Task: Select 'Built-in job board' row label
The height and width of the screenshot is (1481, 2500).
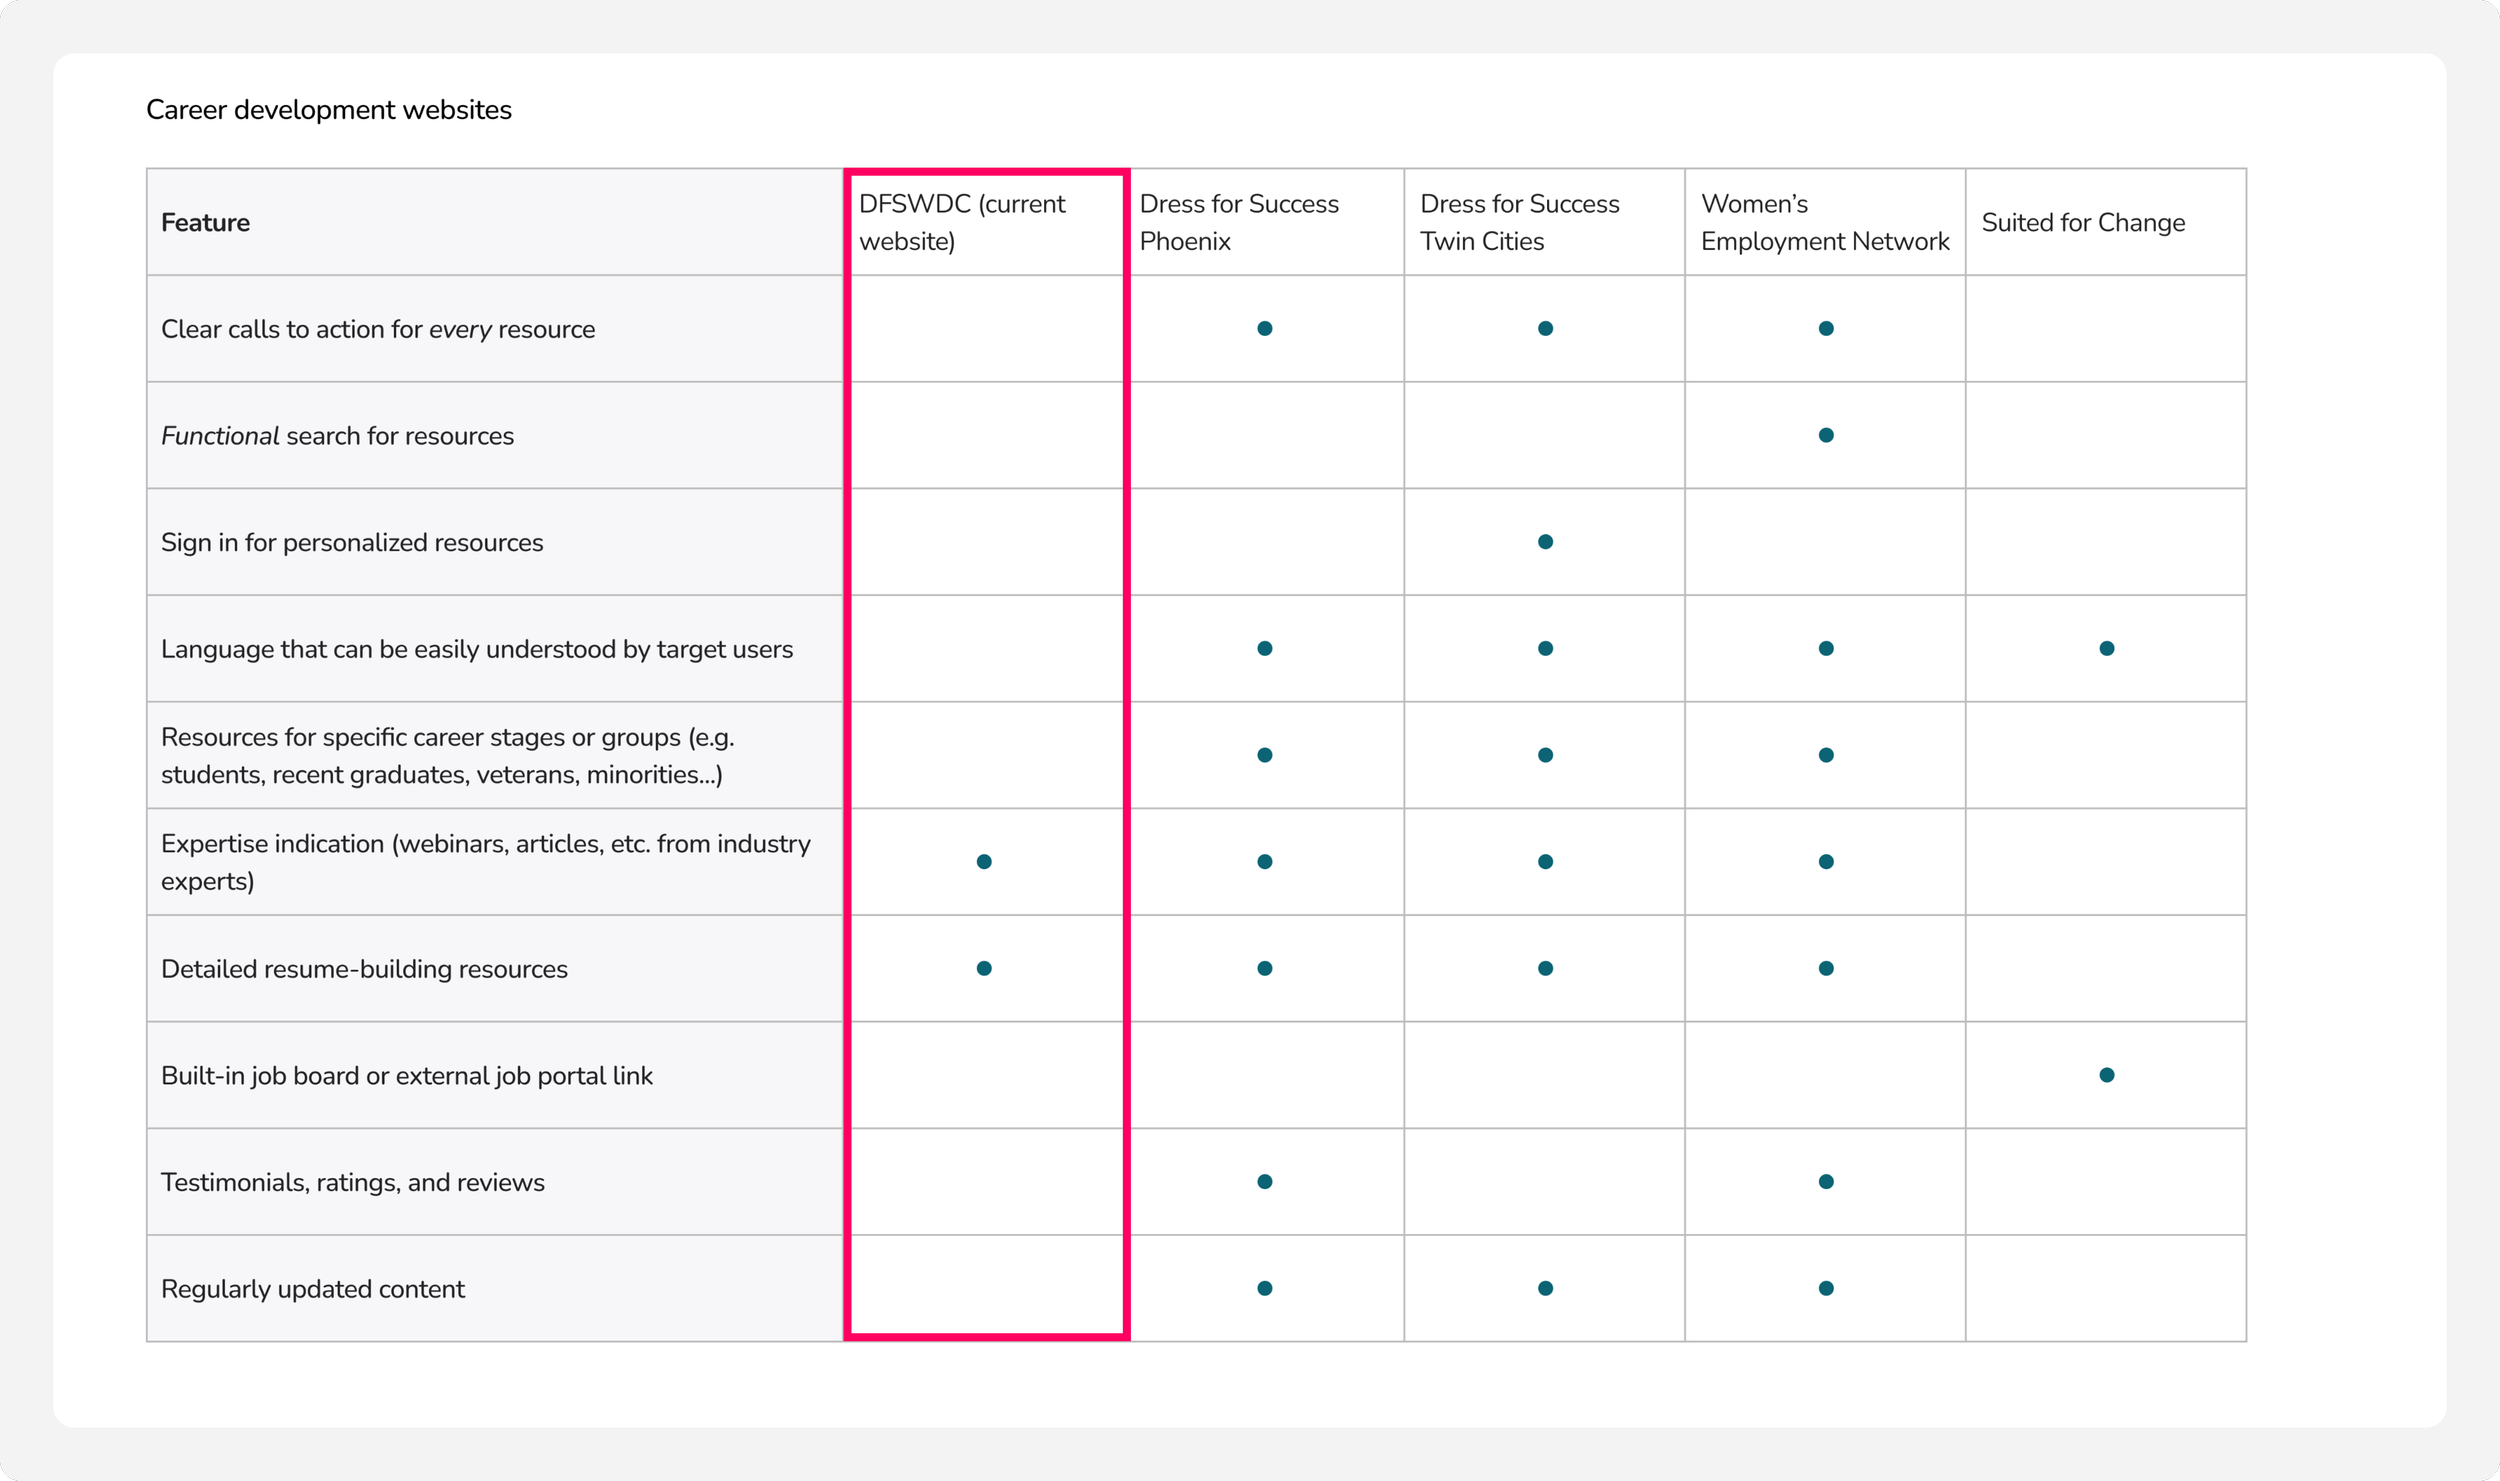Action: (x=407, y=1076)
